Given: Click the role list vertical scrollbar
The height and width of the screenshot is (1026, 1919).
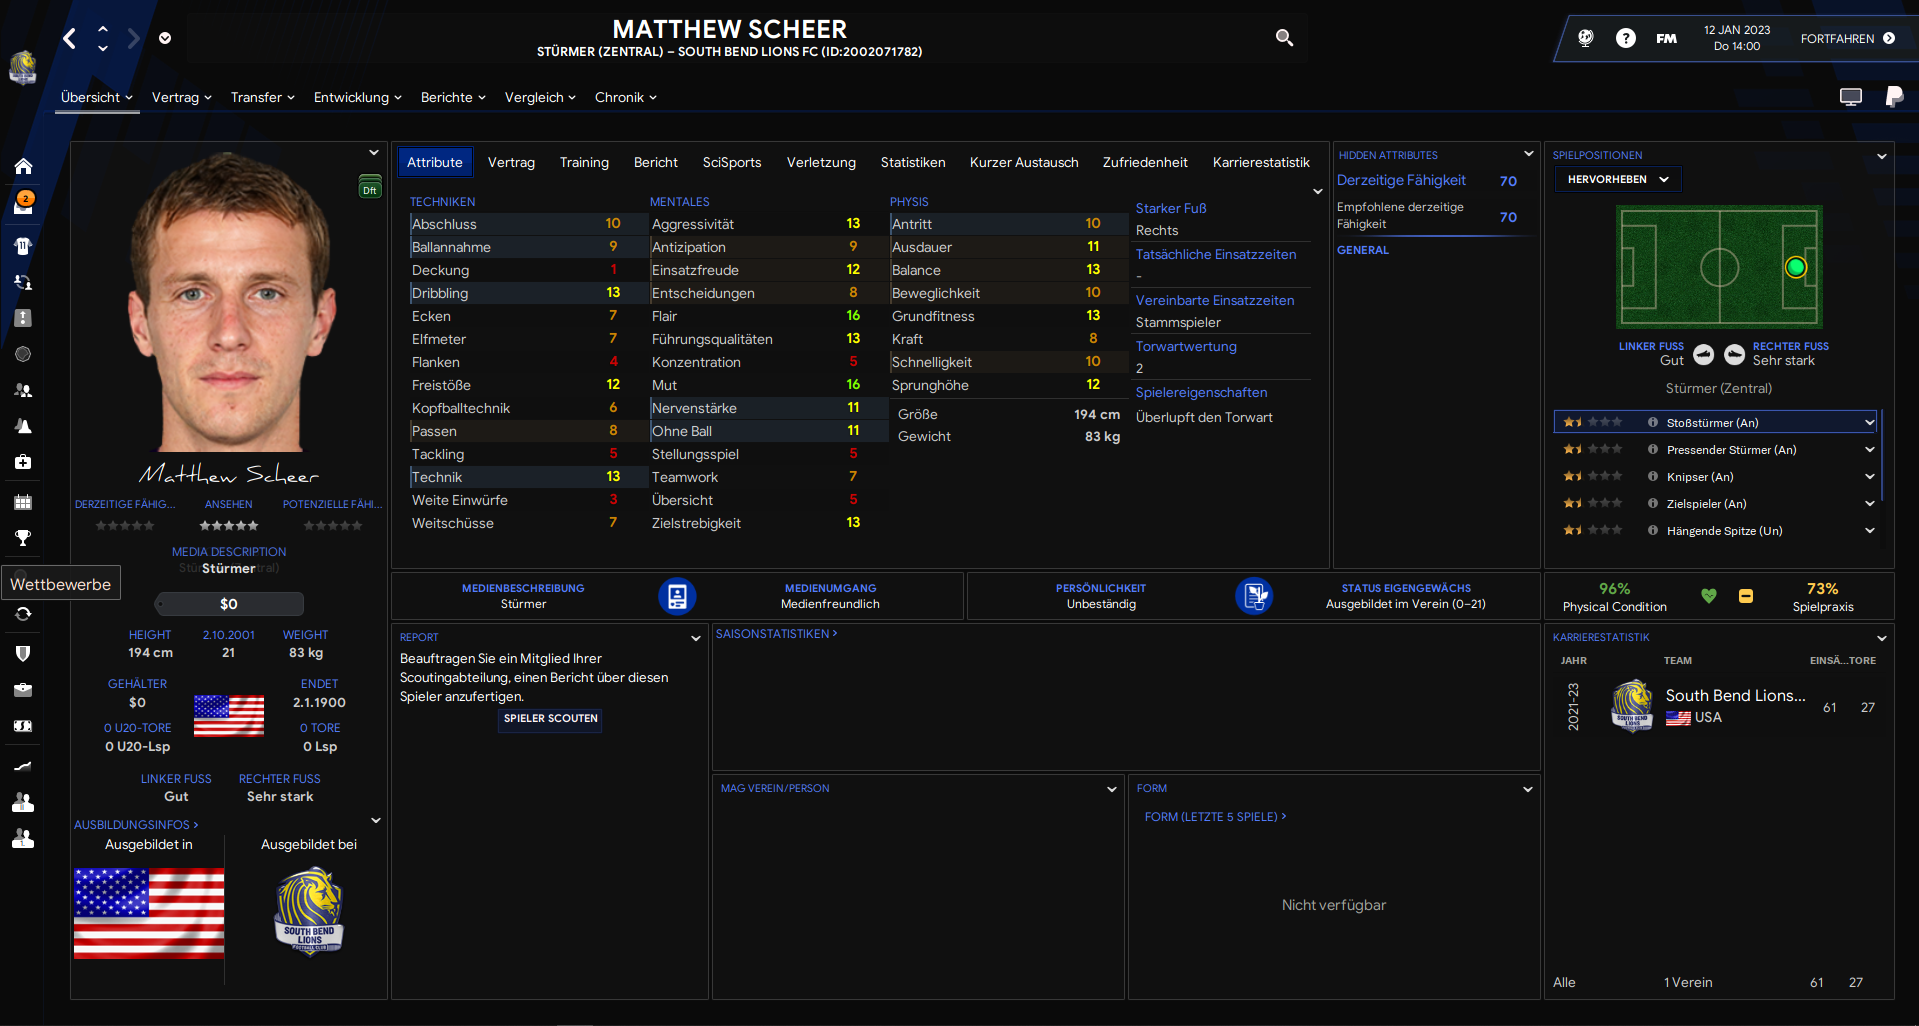Looking at the screenshot, I should coord(1882,456).
